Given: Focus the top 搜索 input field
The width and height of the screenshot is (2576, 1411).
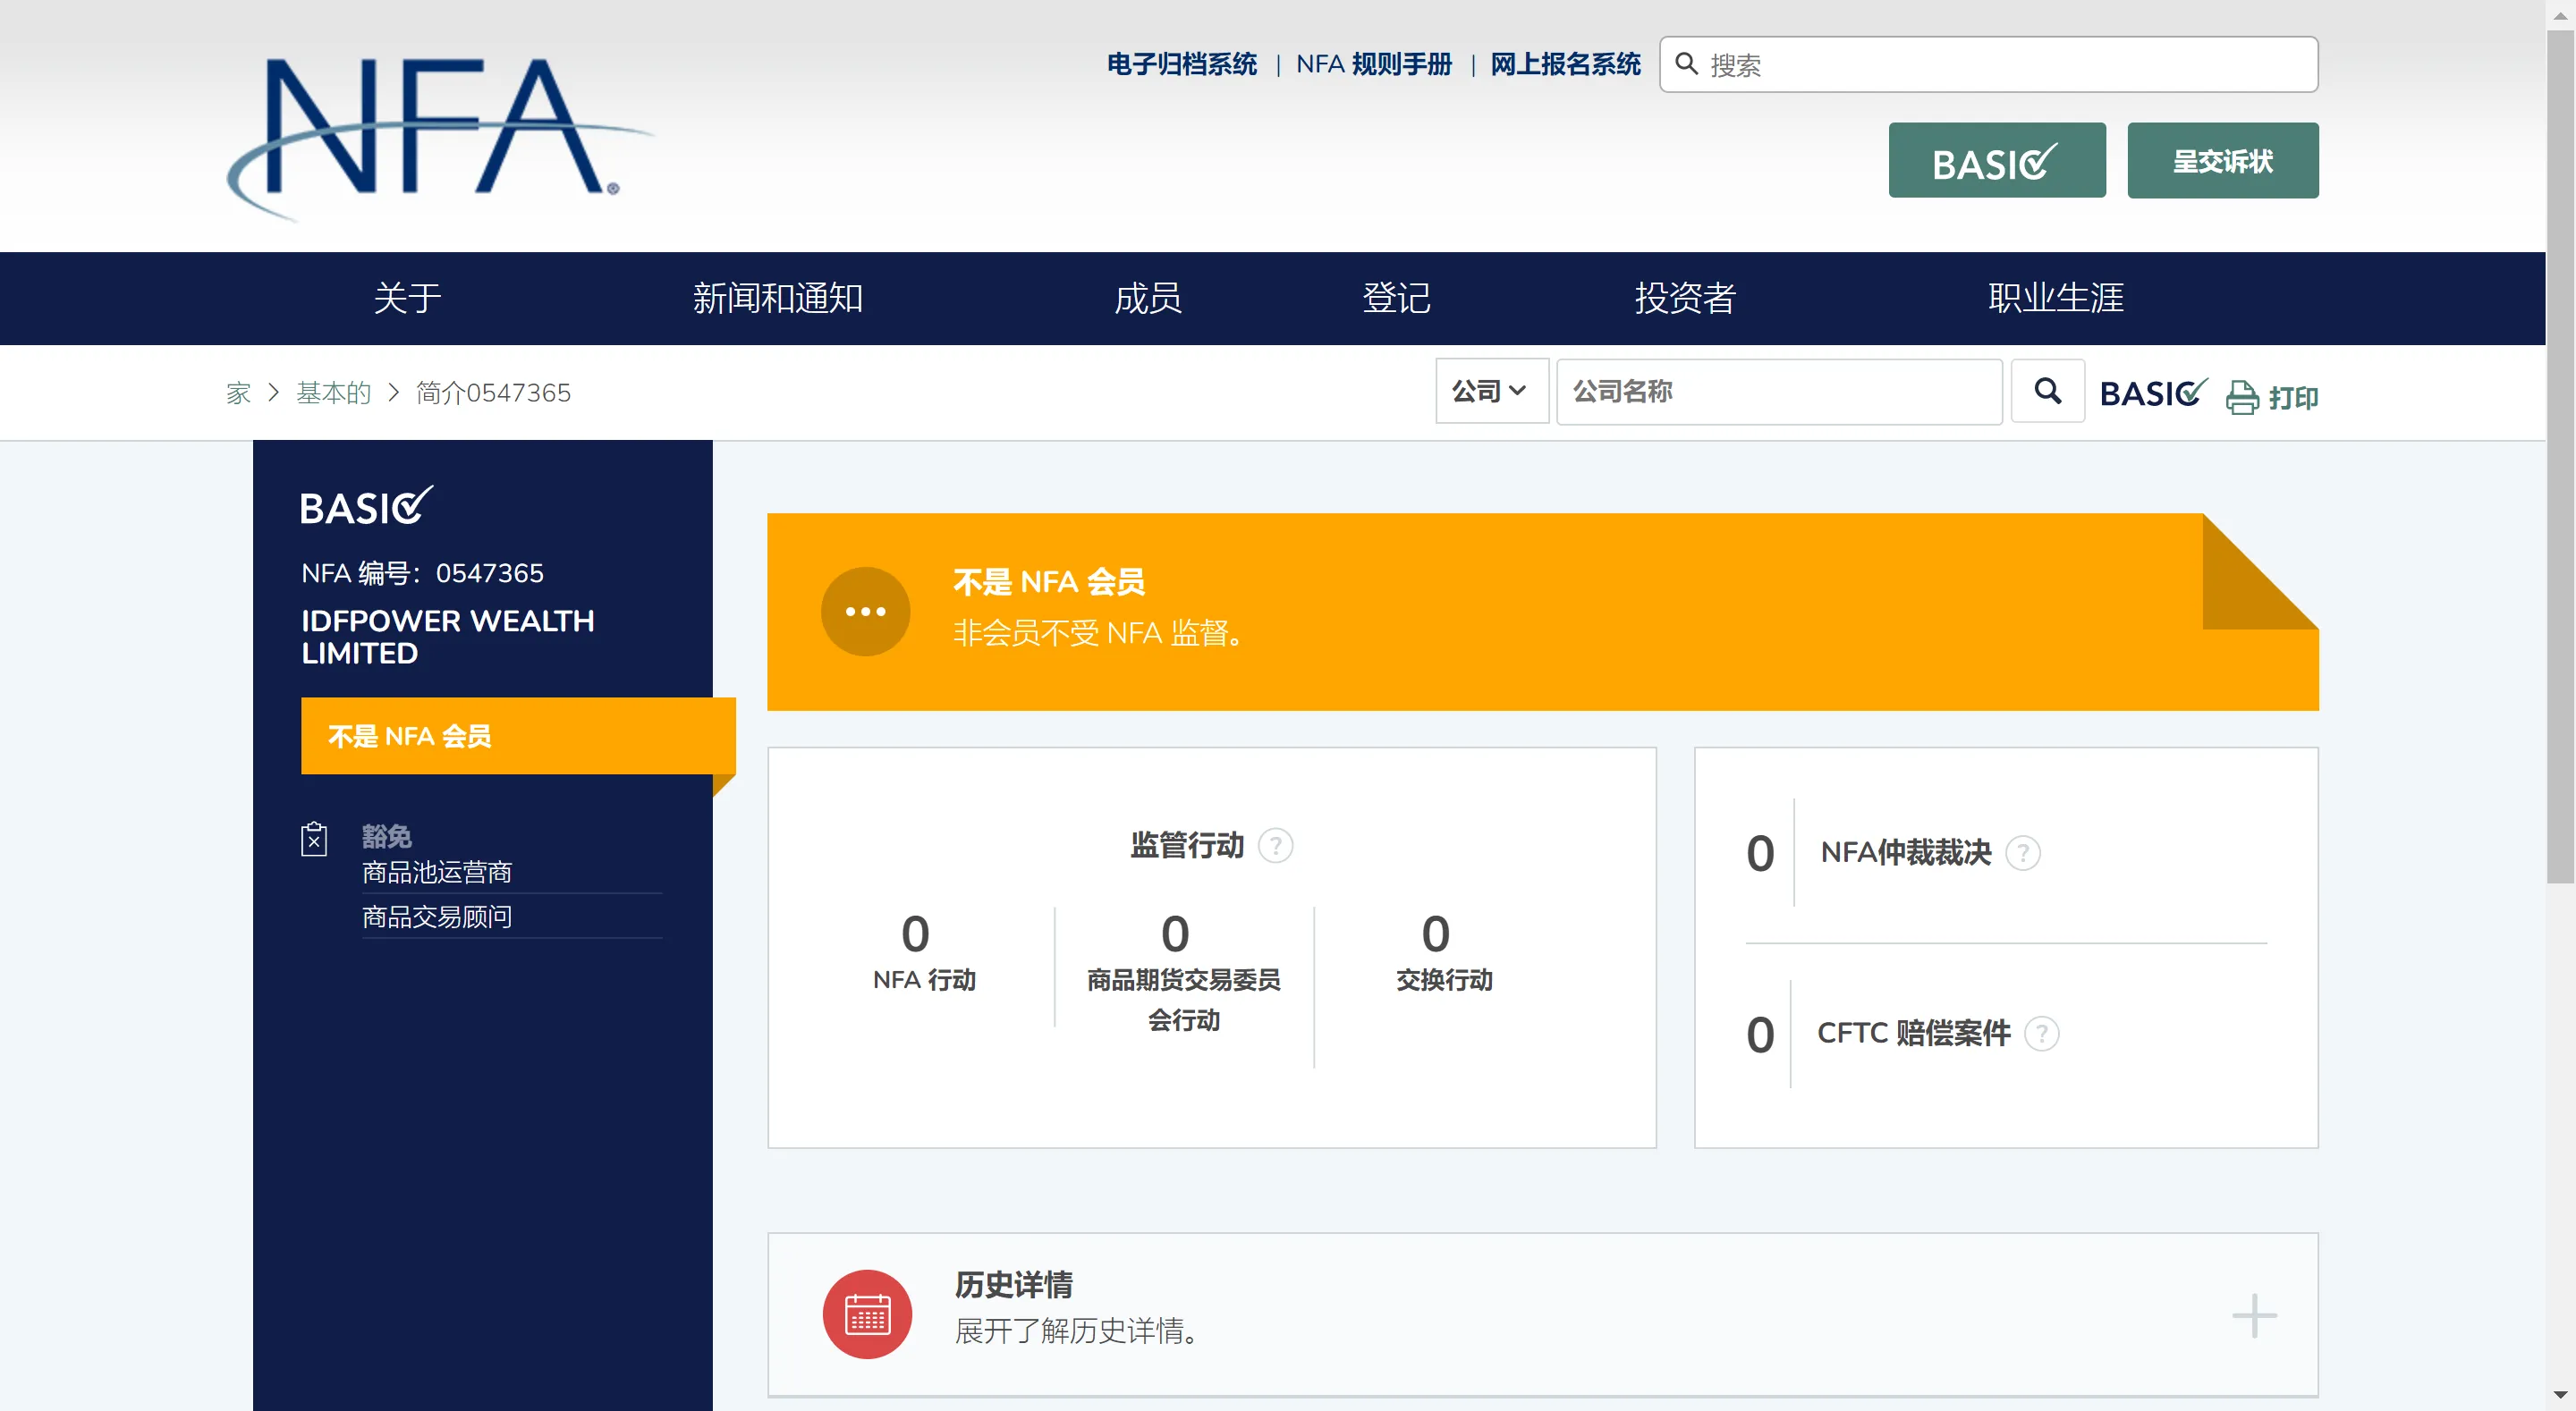Looking at the screenshot, I should (1989, 64).
